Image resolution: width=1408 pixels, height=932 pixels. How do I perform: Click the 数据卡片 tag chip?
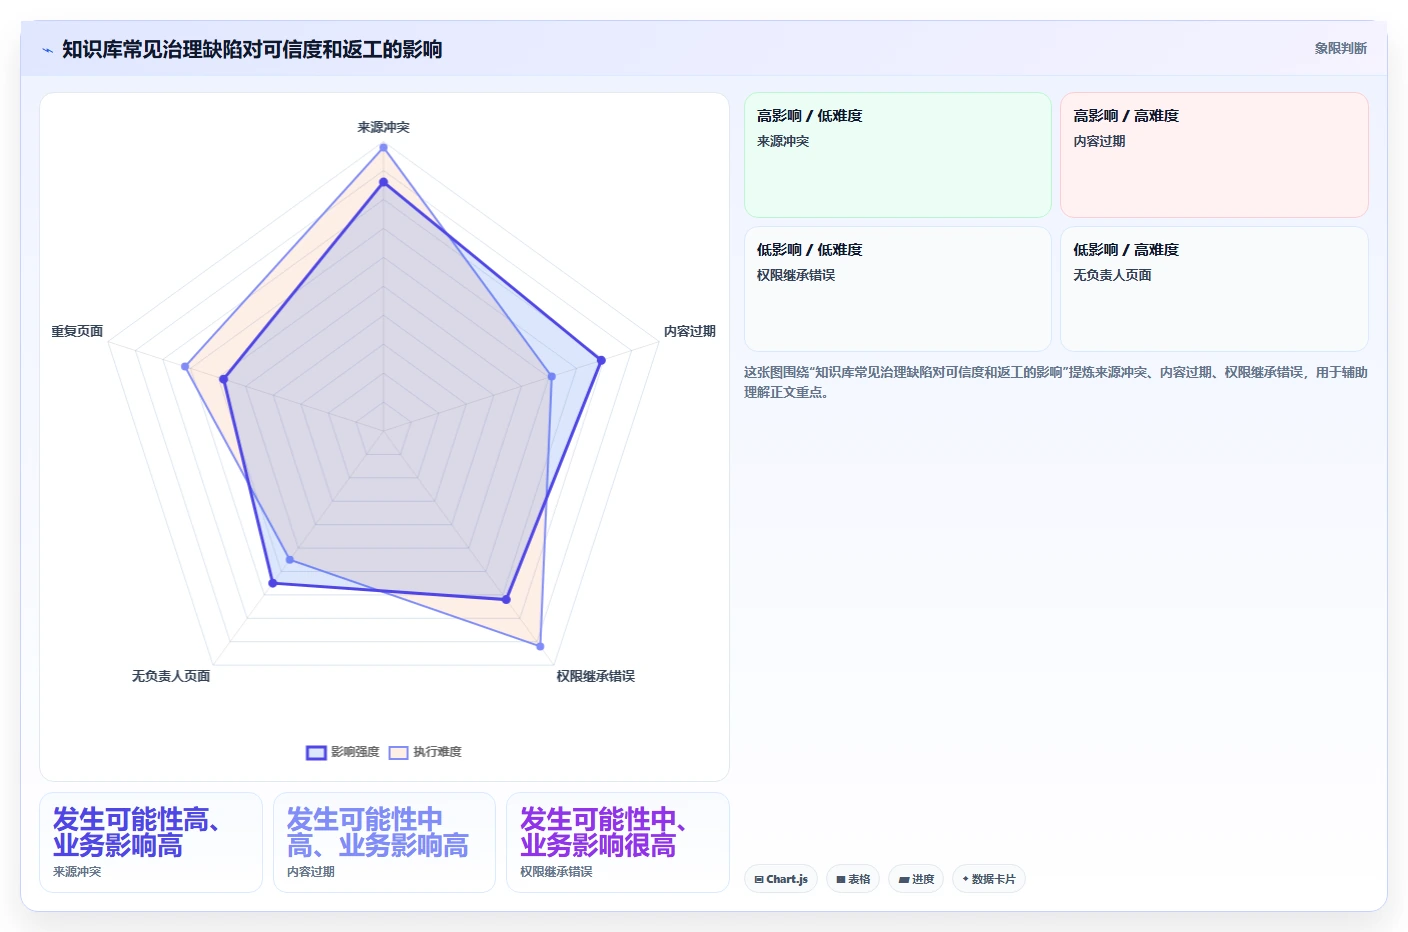[x=989, y=879]
